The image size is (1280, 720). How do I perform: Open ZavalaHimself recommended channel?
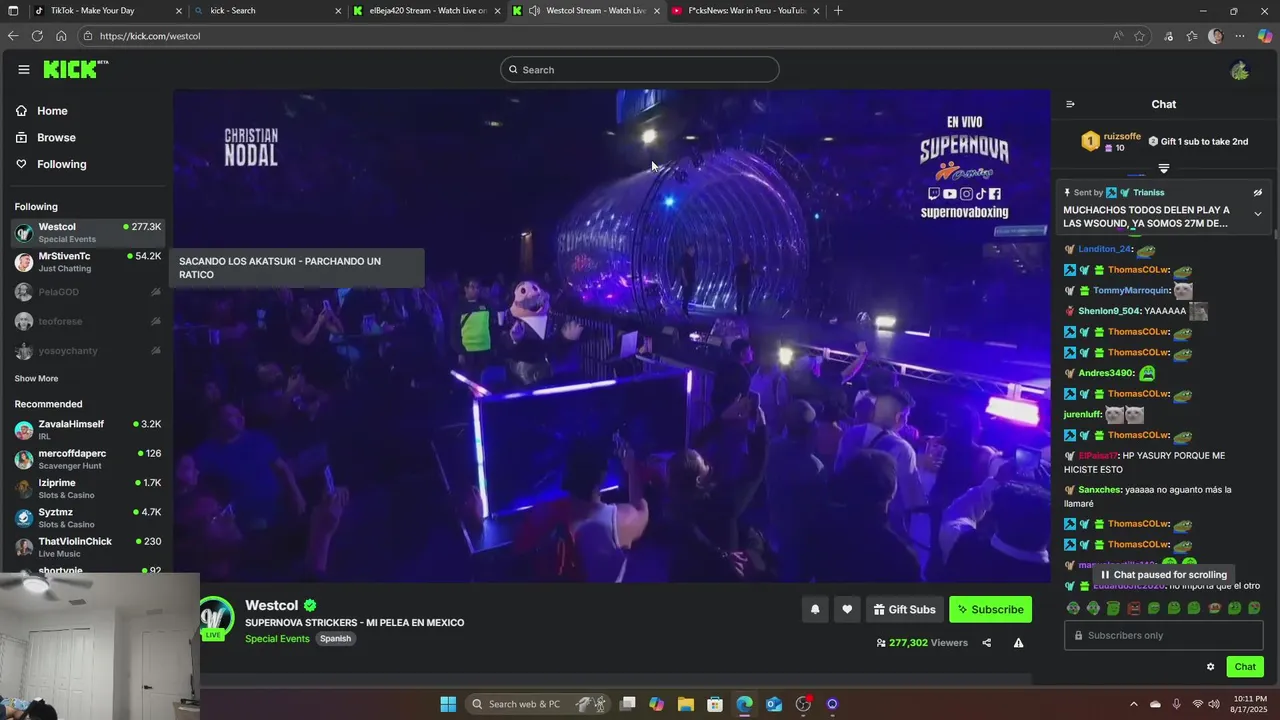coord(88,430)
